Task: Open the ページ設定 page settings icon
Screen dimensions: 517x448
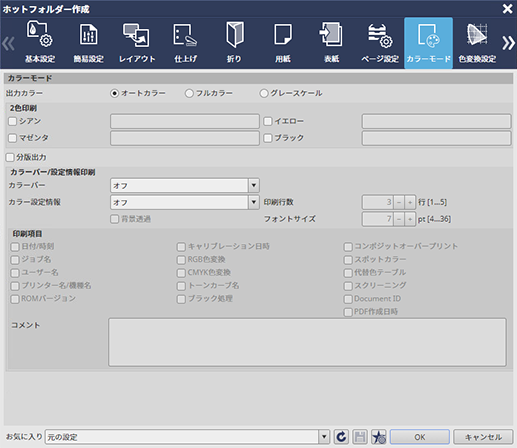Action: 380,43
